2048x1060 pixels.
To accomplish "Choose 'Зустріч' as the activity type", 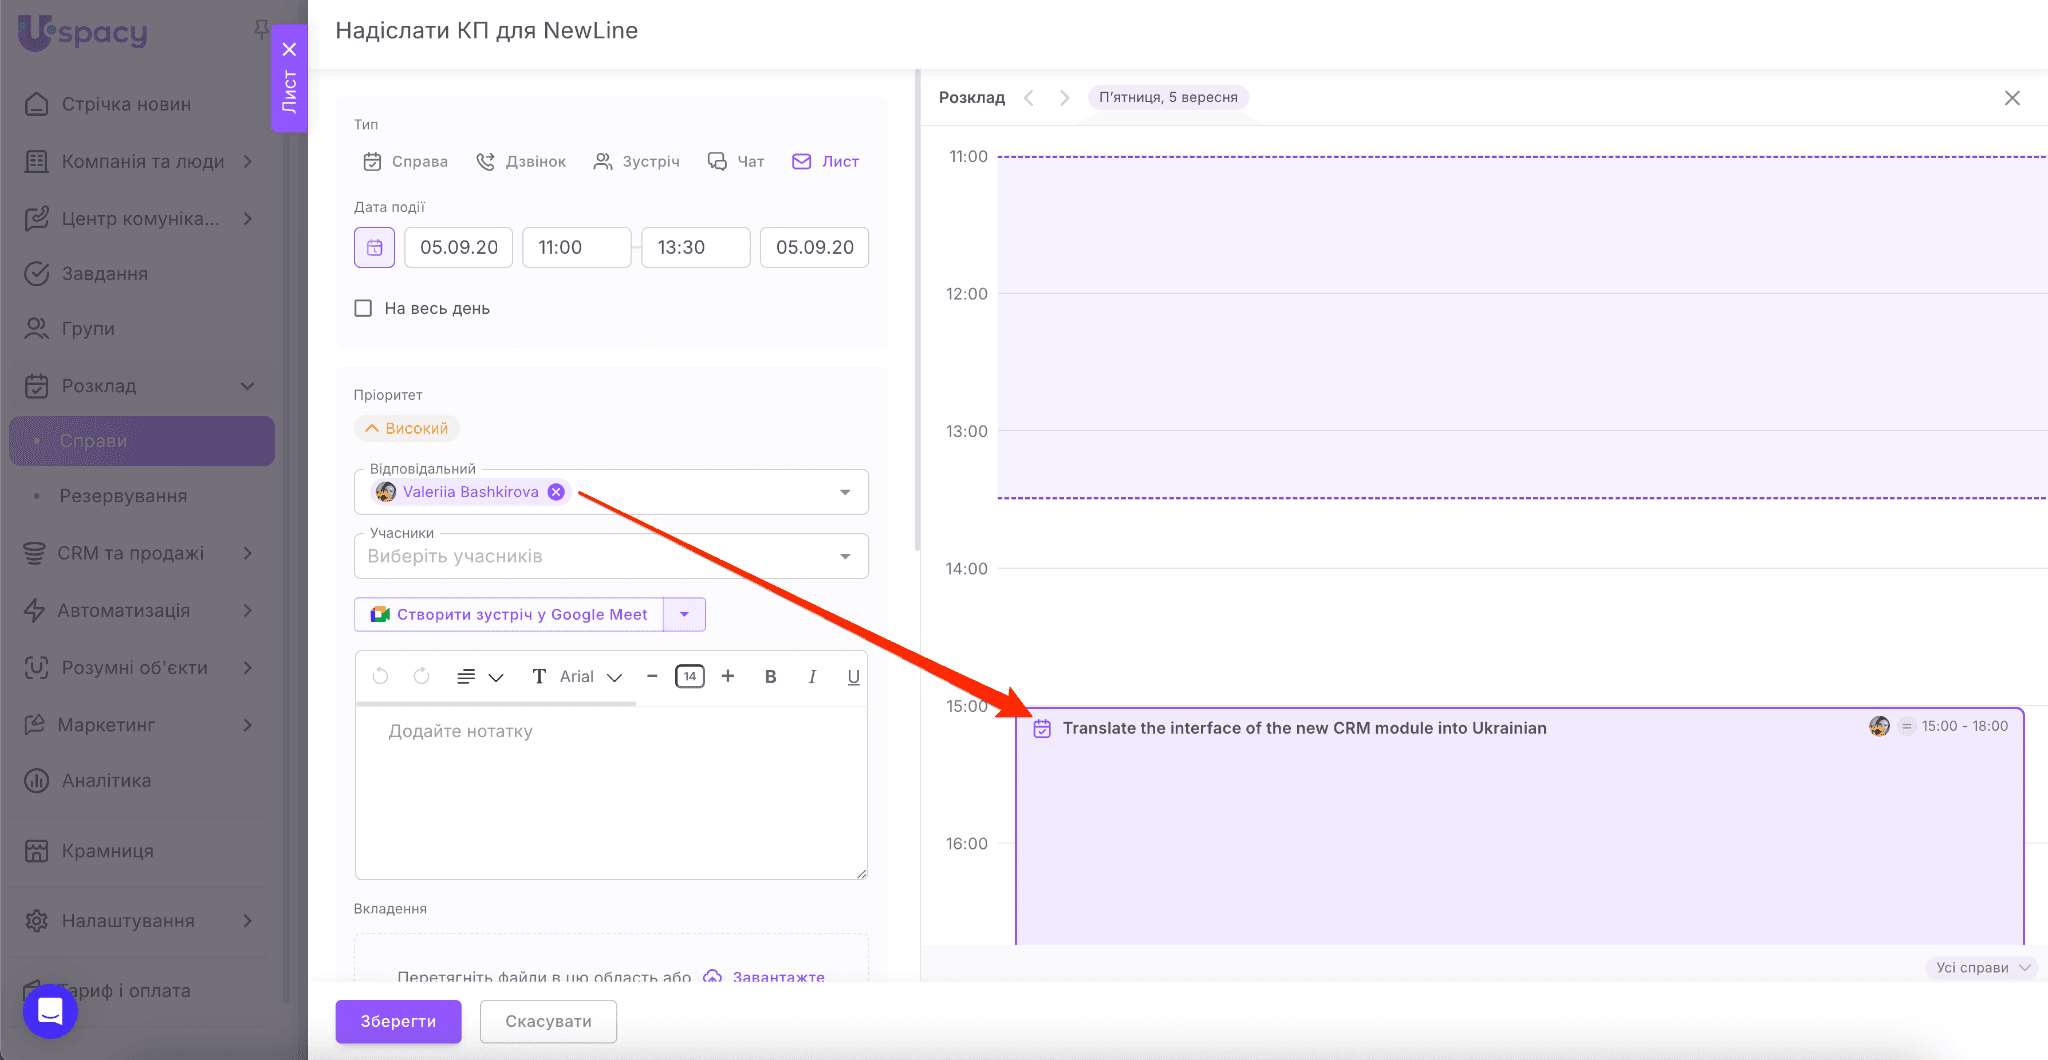I will tap(637, 162).
